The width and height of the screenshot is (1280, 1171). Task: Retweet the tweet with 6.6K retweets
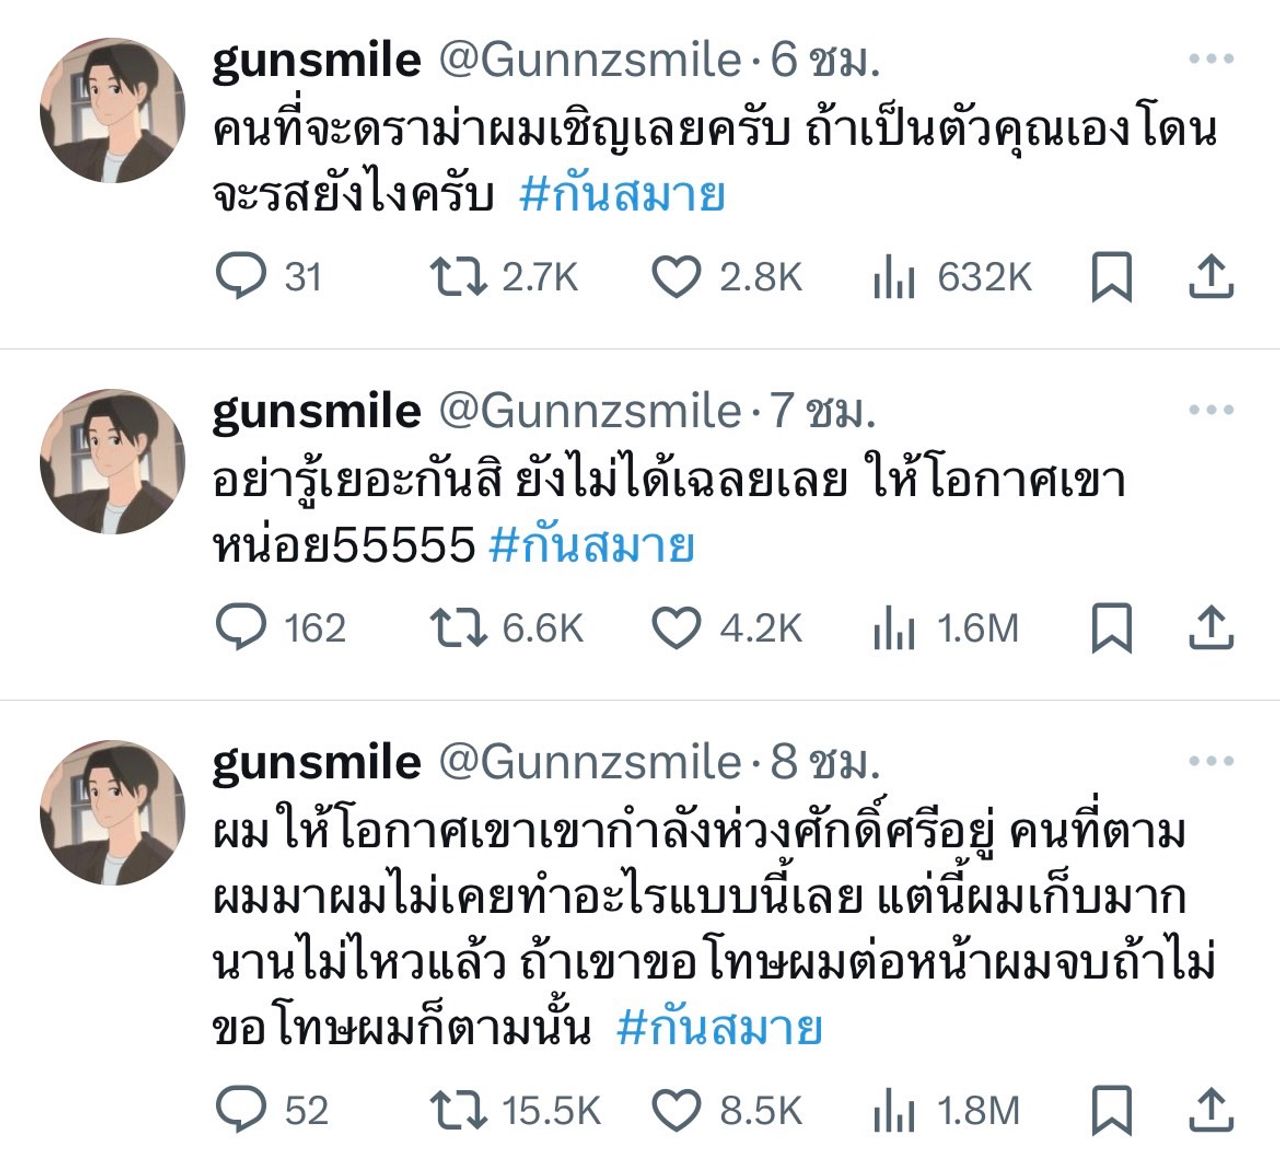pyautogui.click(x=458, y=628)
